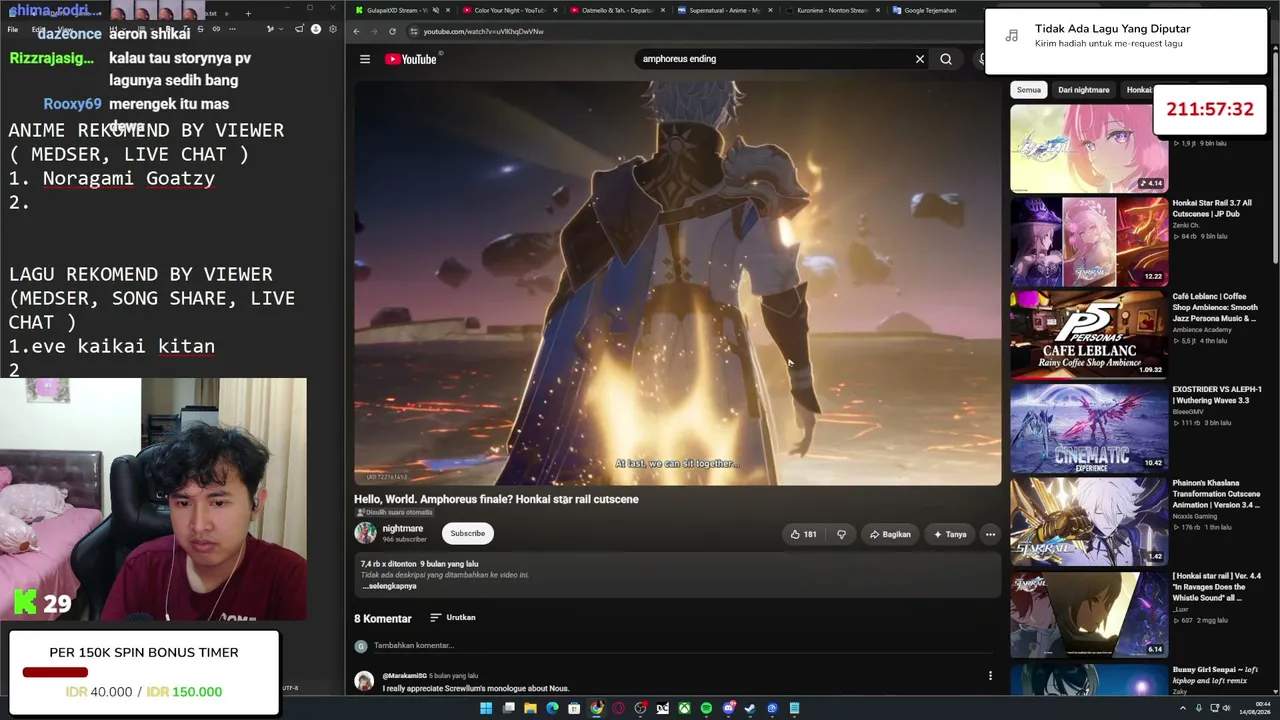
Task: Switch to the Kuronime tab
Action: 831,10
